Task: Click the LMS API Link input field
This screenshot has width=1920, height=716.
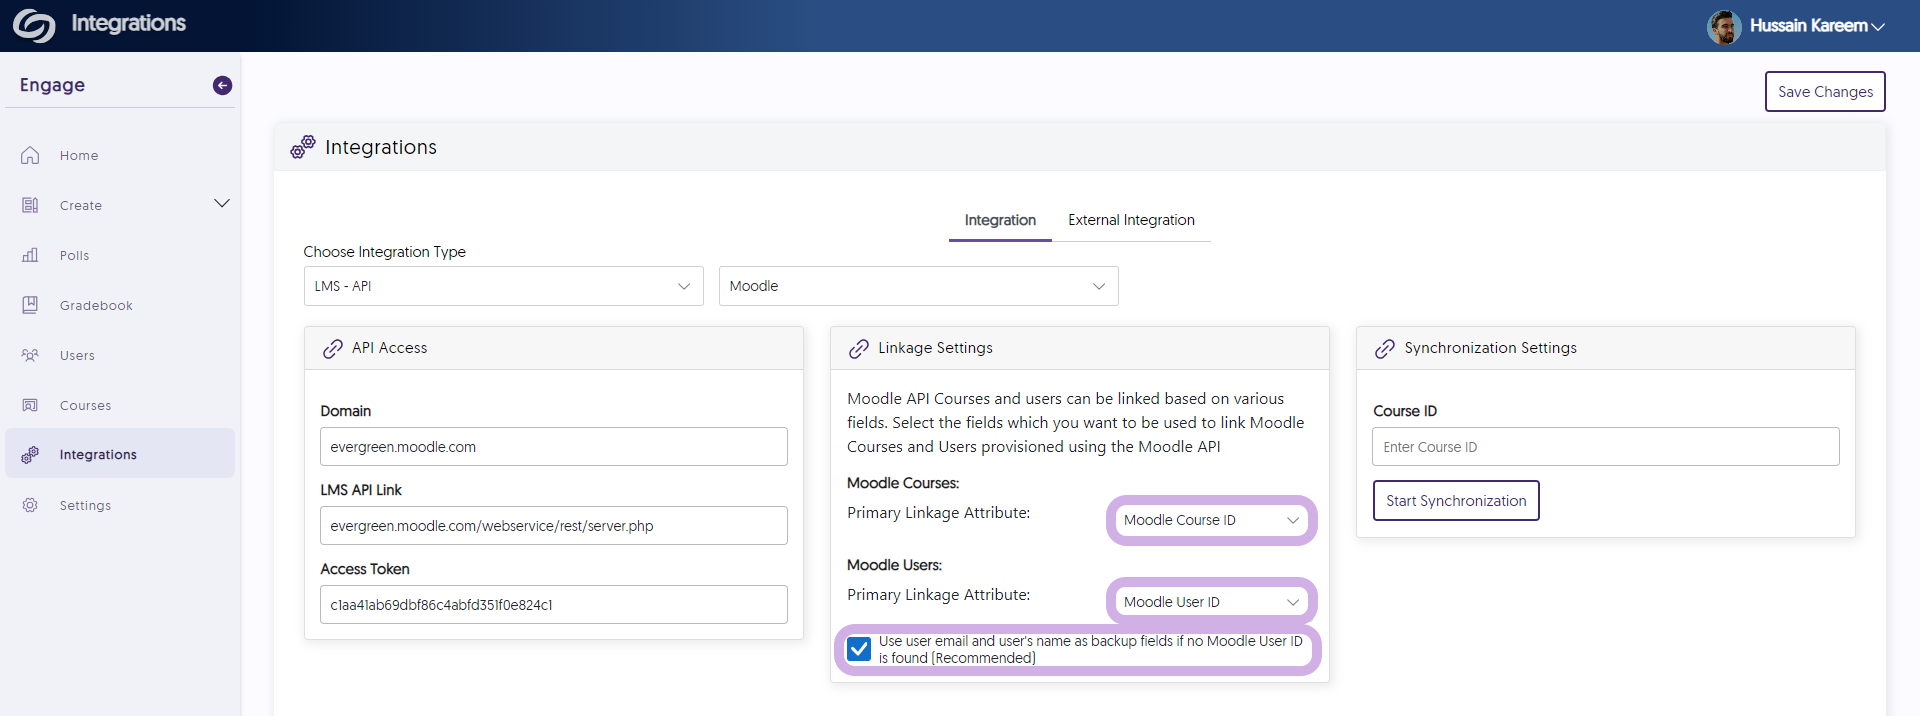Action: point(554,526)
